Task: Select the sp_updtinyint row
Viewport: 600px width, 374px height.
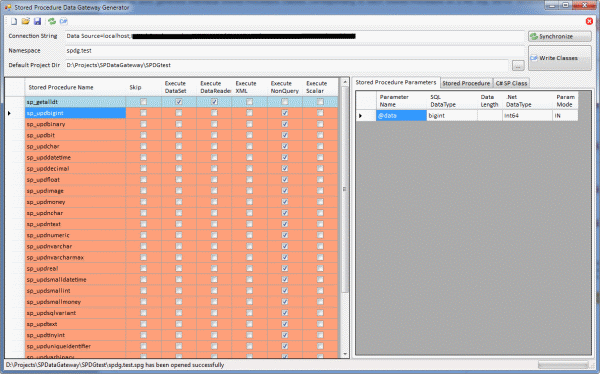Action: click(x=75, y=335)
